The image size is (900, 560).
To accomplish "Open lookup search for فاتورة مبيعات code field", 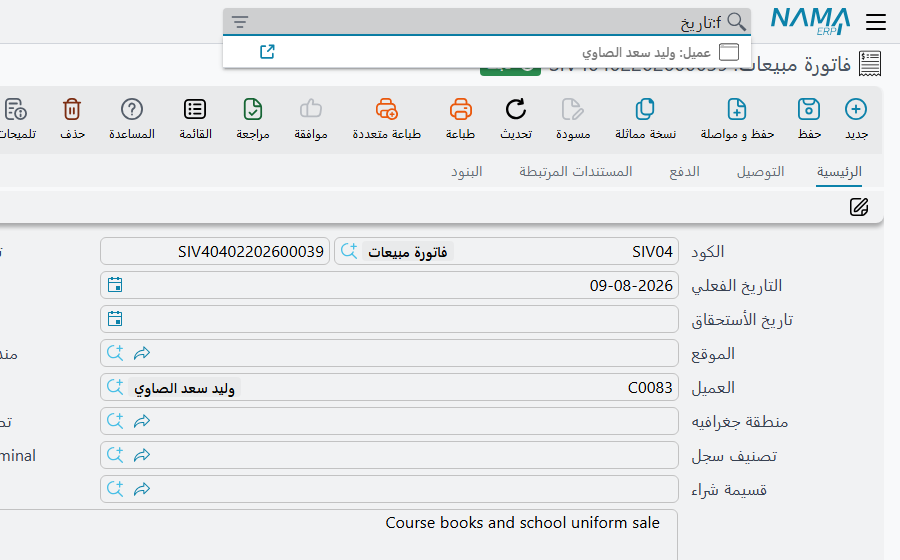I will [348, 251].
